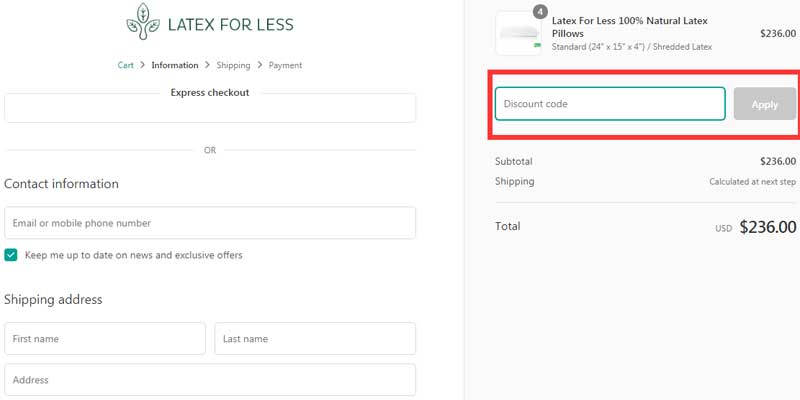The height and width of the screenshot is (400, 800).
Task: Select the Payment breadcrumb step
Action: pyautogui.click(x=285, y=65)
